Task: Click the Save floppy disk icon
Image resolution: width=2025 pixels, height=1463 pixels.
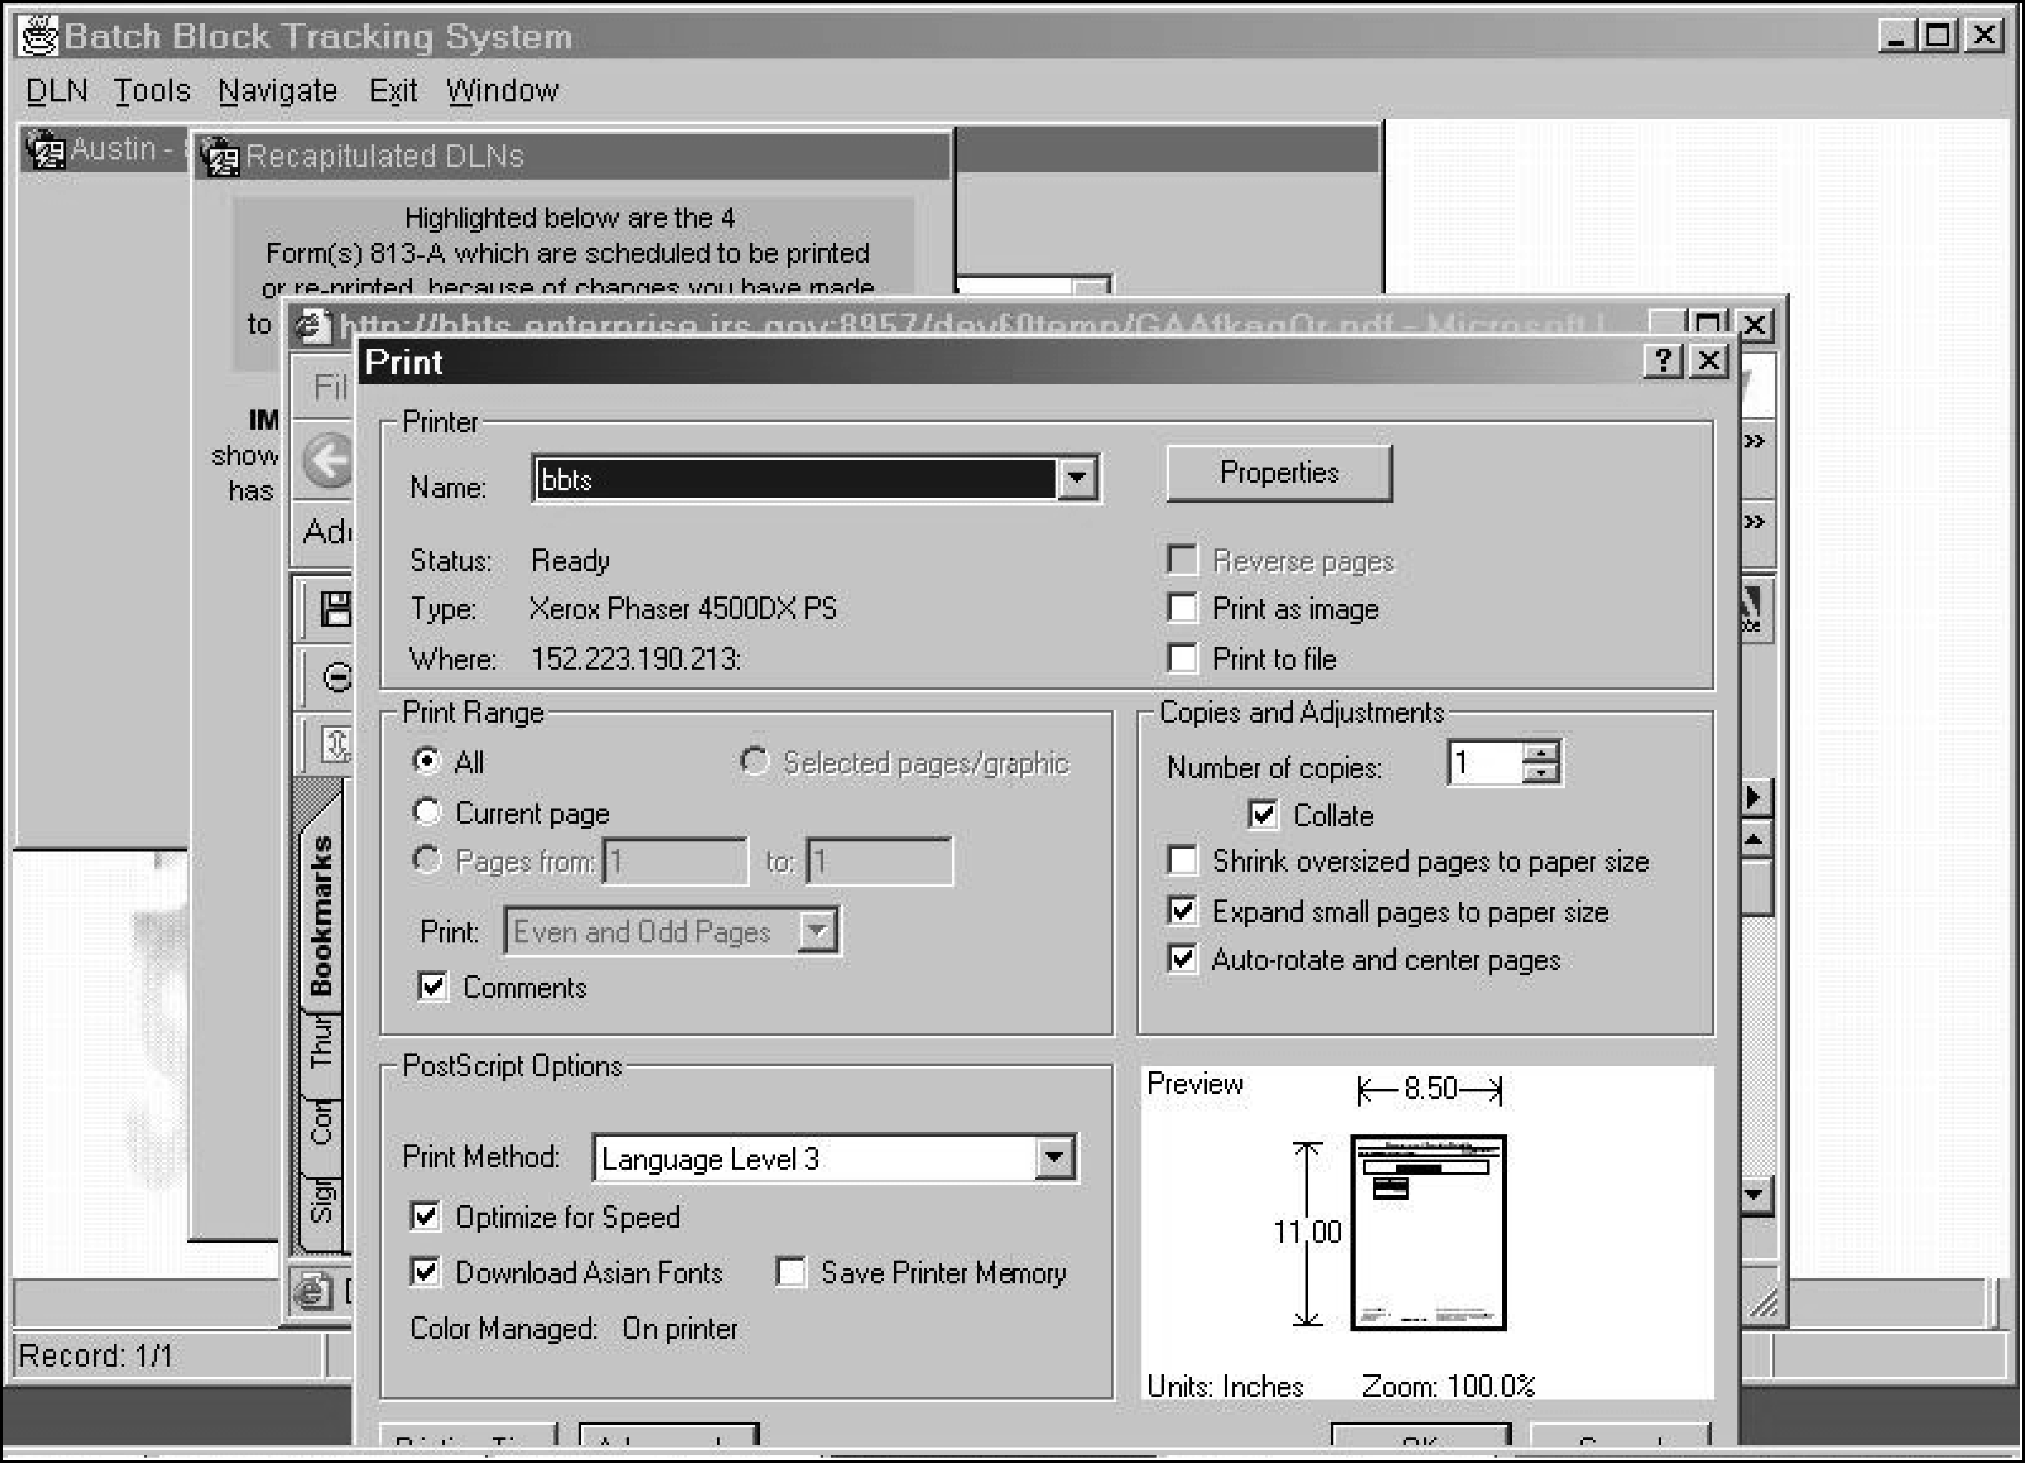Action: pos(334,608)
